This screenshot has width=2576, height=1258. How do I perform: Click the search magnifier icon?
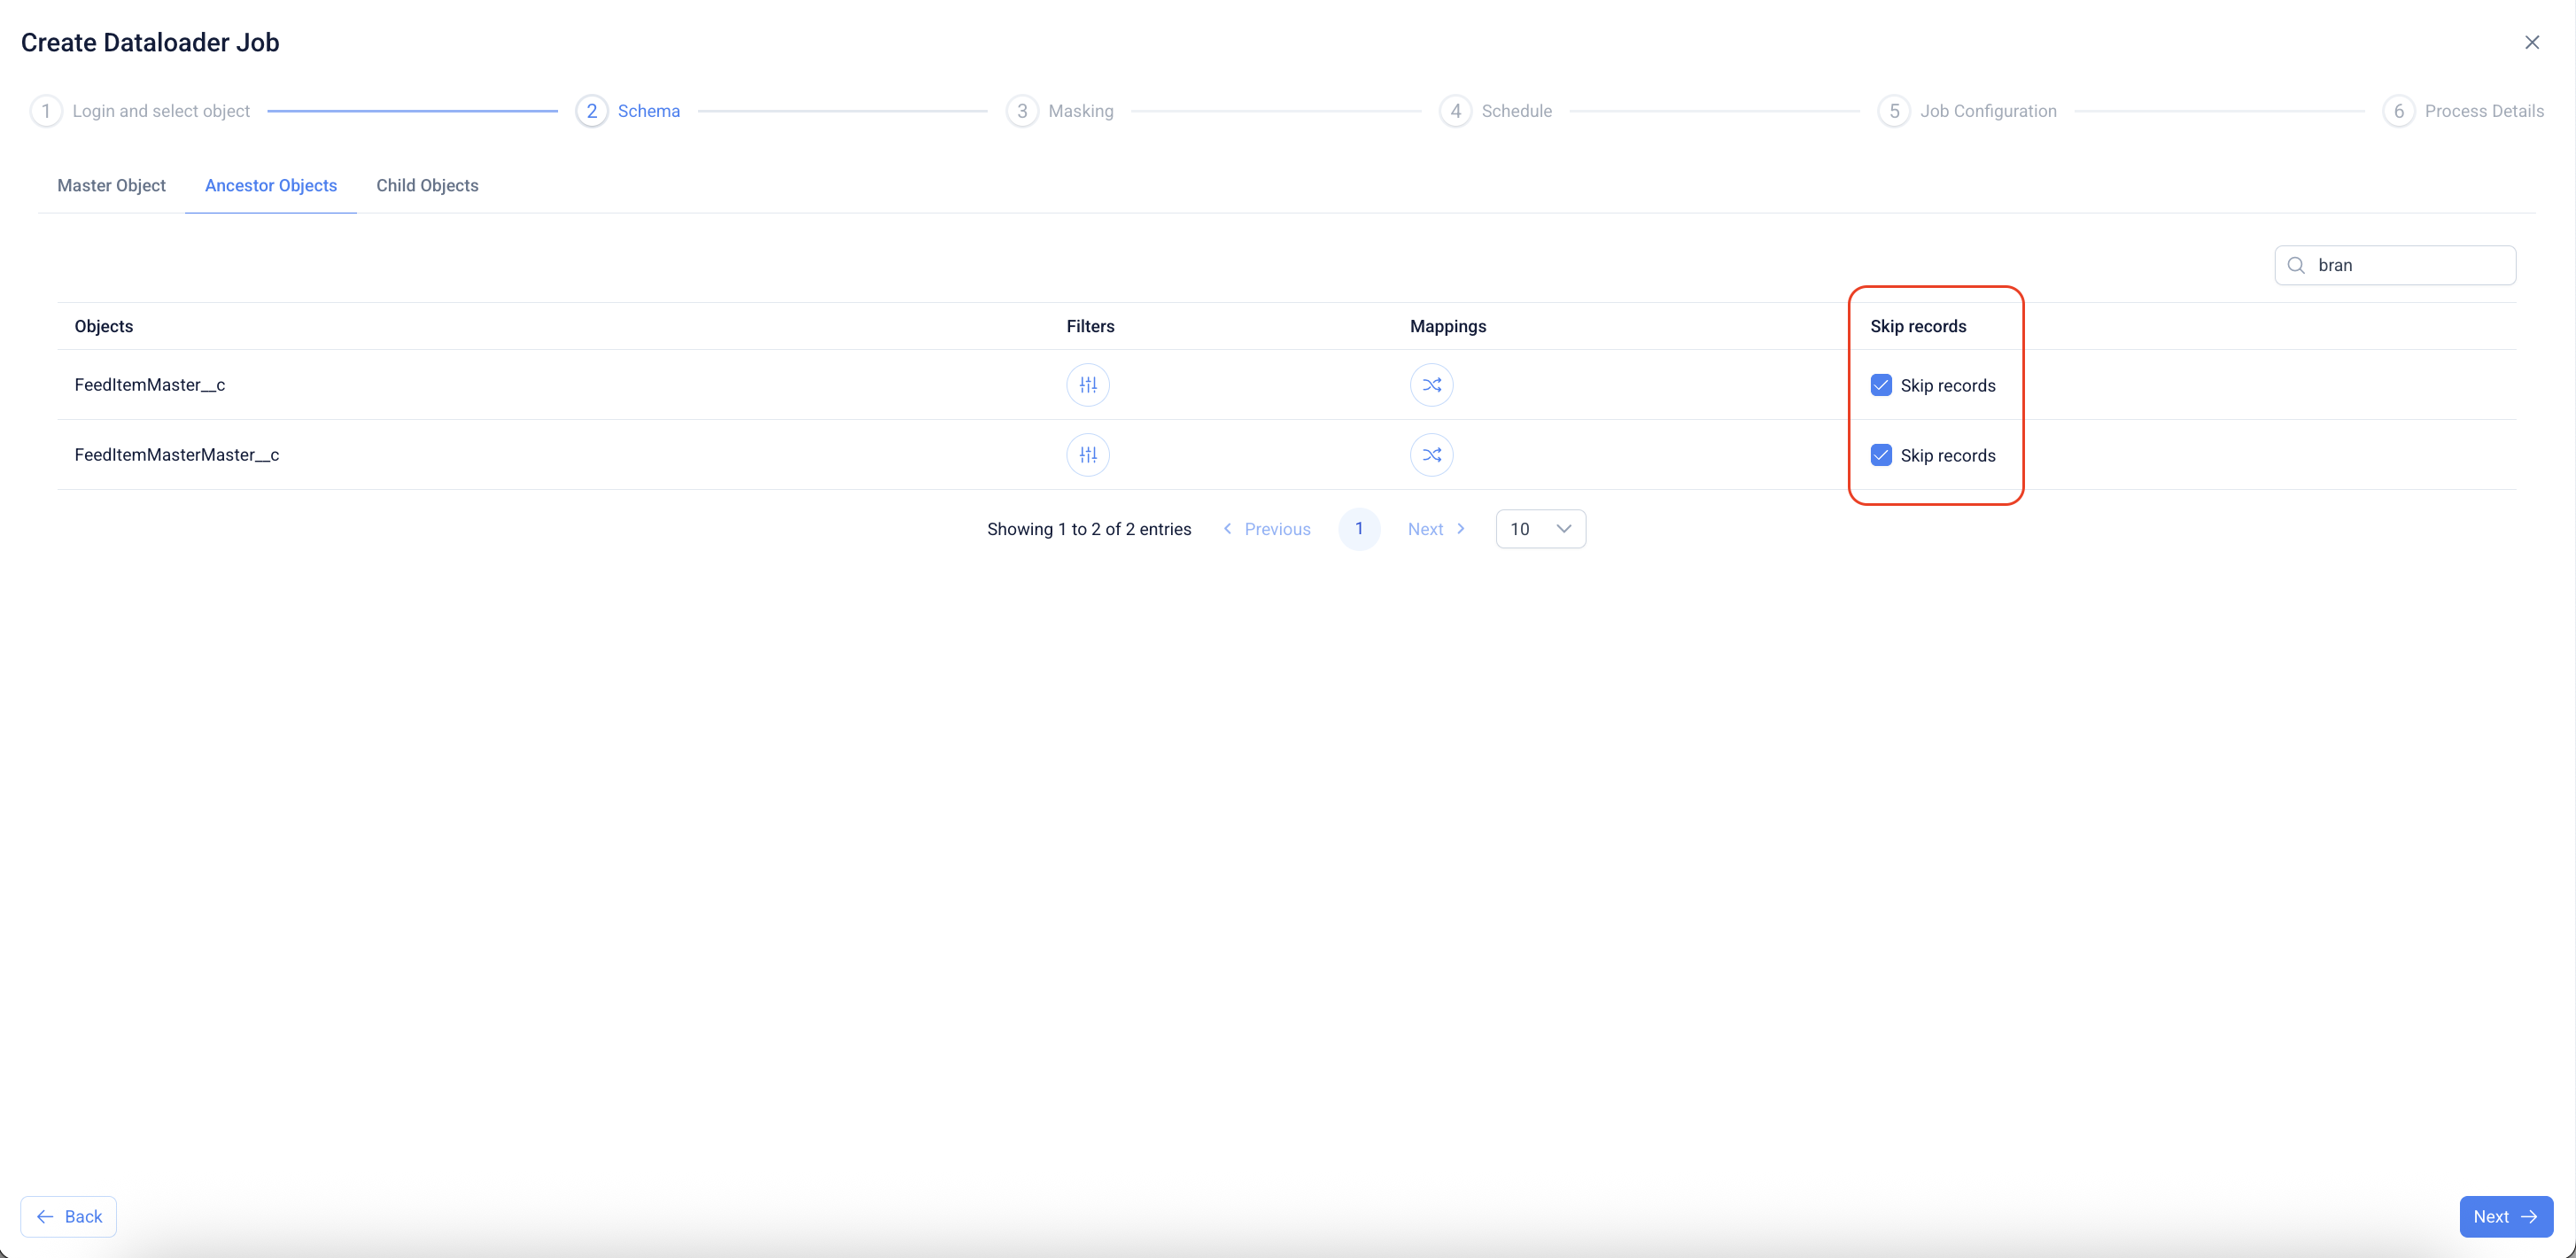point(2296,265)
